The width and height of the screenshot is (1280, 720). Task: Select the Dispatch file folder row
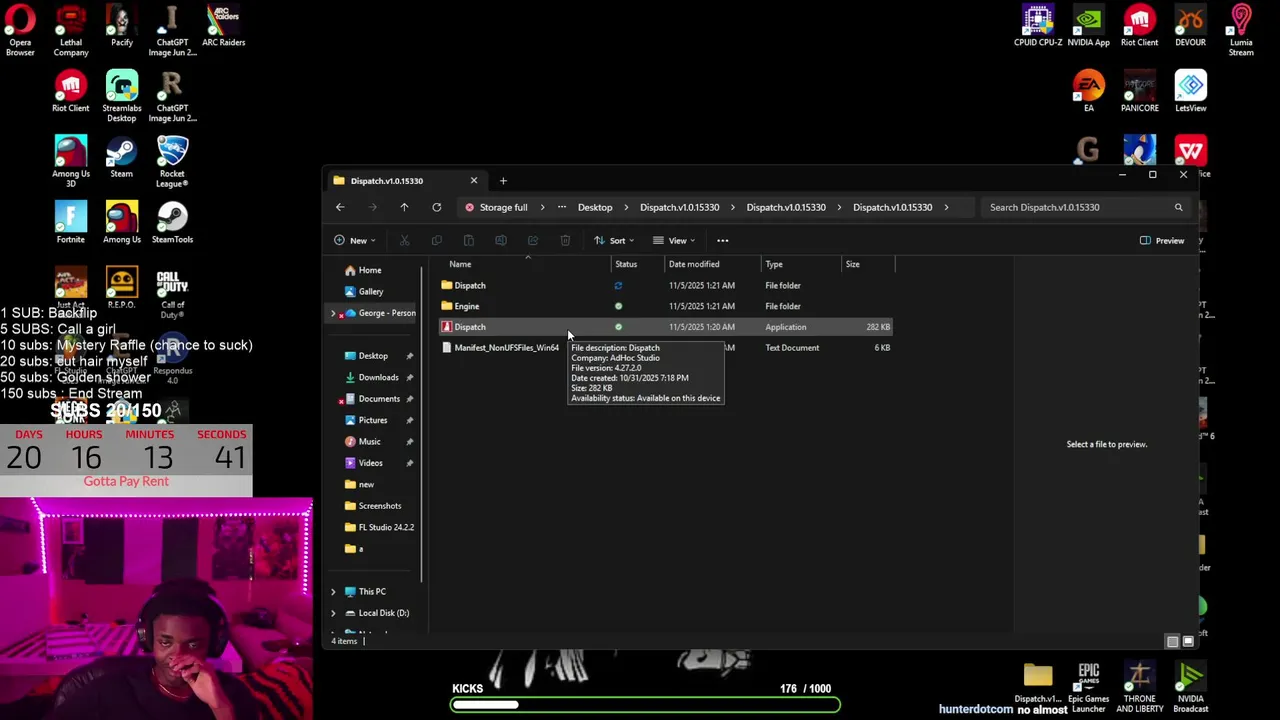point(665,285)
